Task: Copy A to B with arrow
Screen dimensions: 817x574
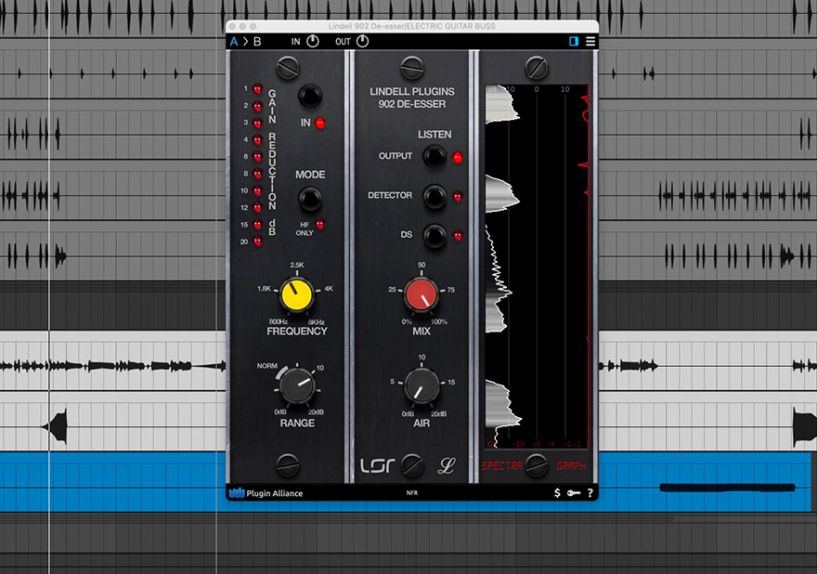Action: tap(245, 42)
